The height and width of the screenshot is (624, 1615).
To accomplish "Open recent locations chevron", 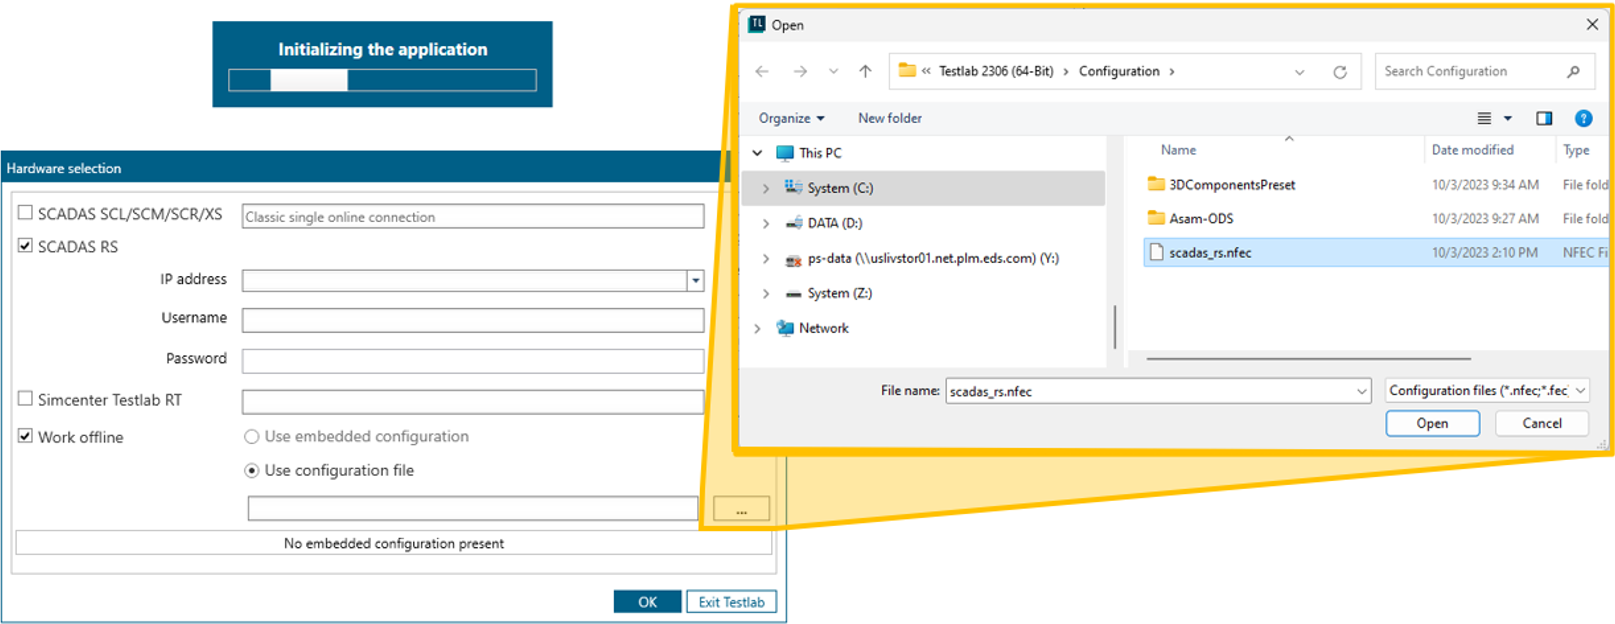I will click(833, 71).
